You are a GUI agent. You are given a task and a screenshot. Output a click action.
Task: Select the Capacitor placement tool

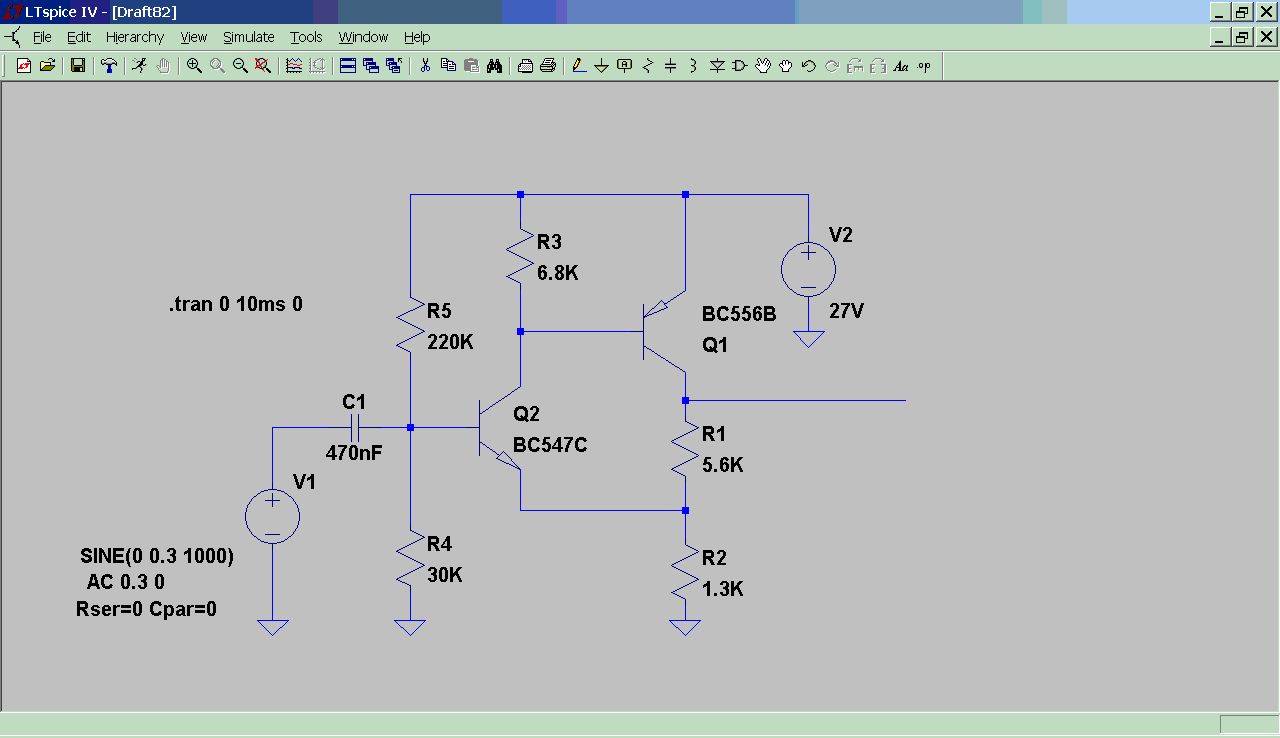670,66
